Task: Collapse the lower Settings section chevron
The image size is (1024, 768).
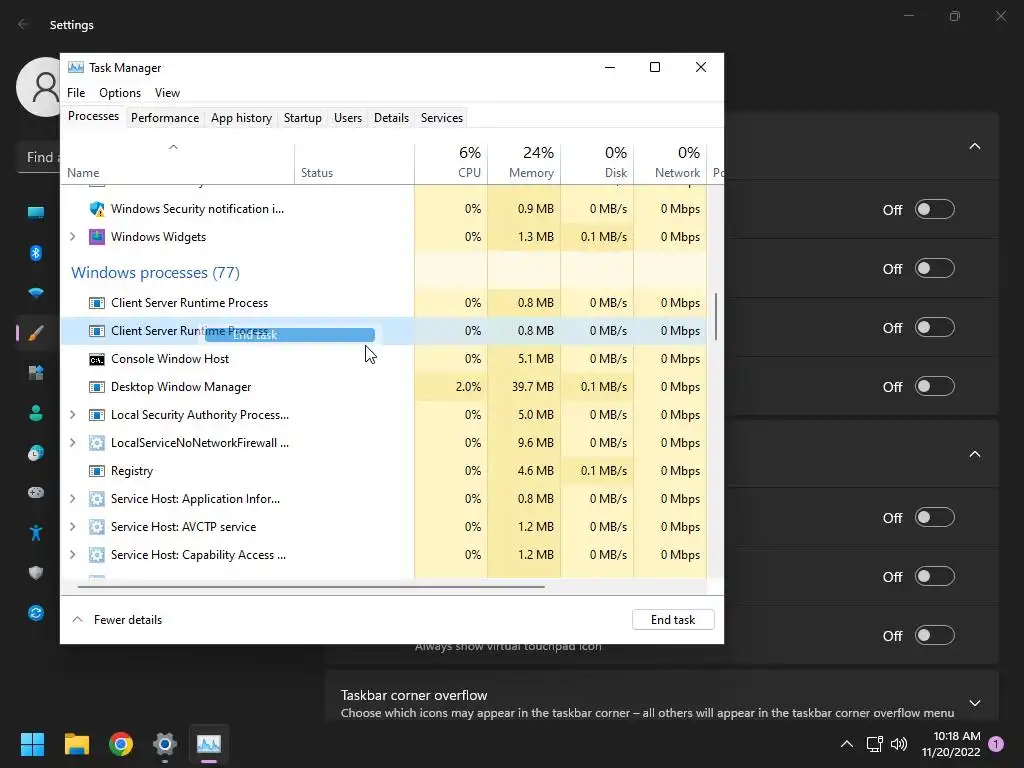Action: tap(975, 454)
